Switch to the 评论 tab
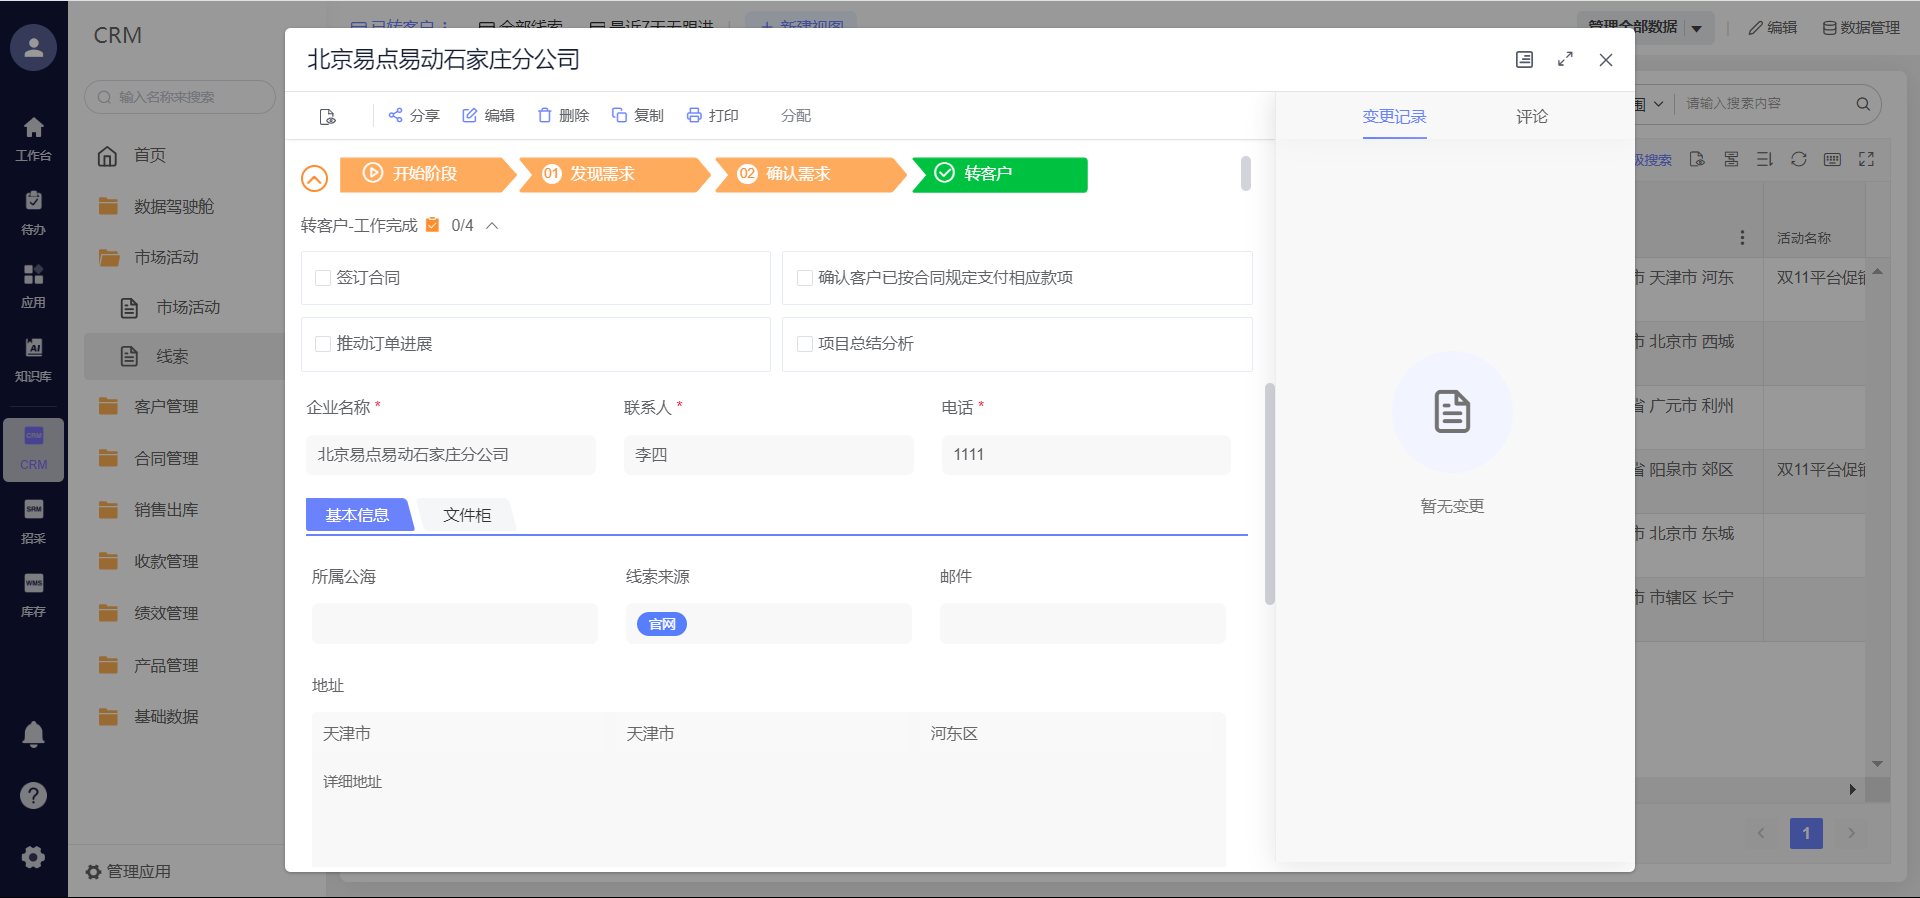The height and width of the screenshot is (898, 1920). coord(1531,117)
